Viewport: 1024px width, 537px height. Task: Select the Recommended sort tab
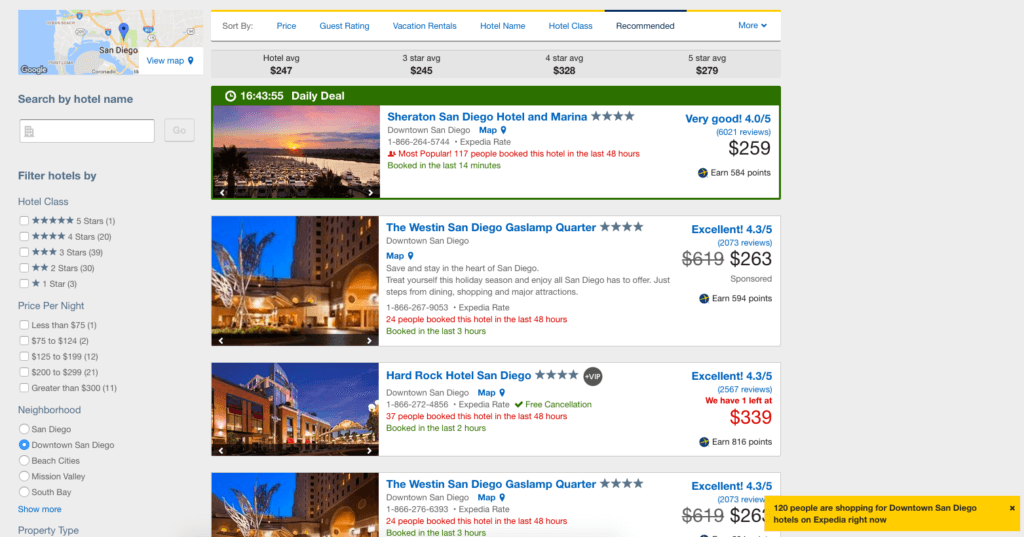point(645,26)
